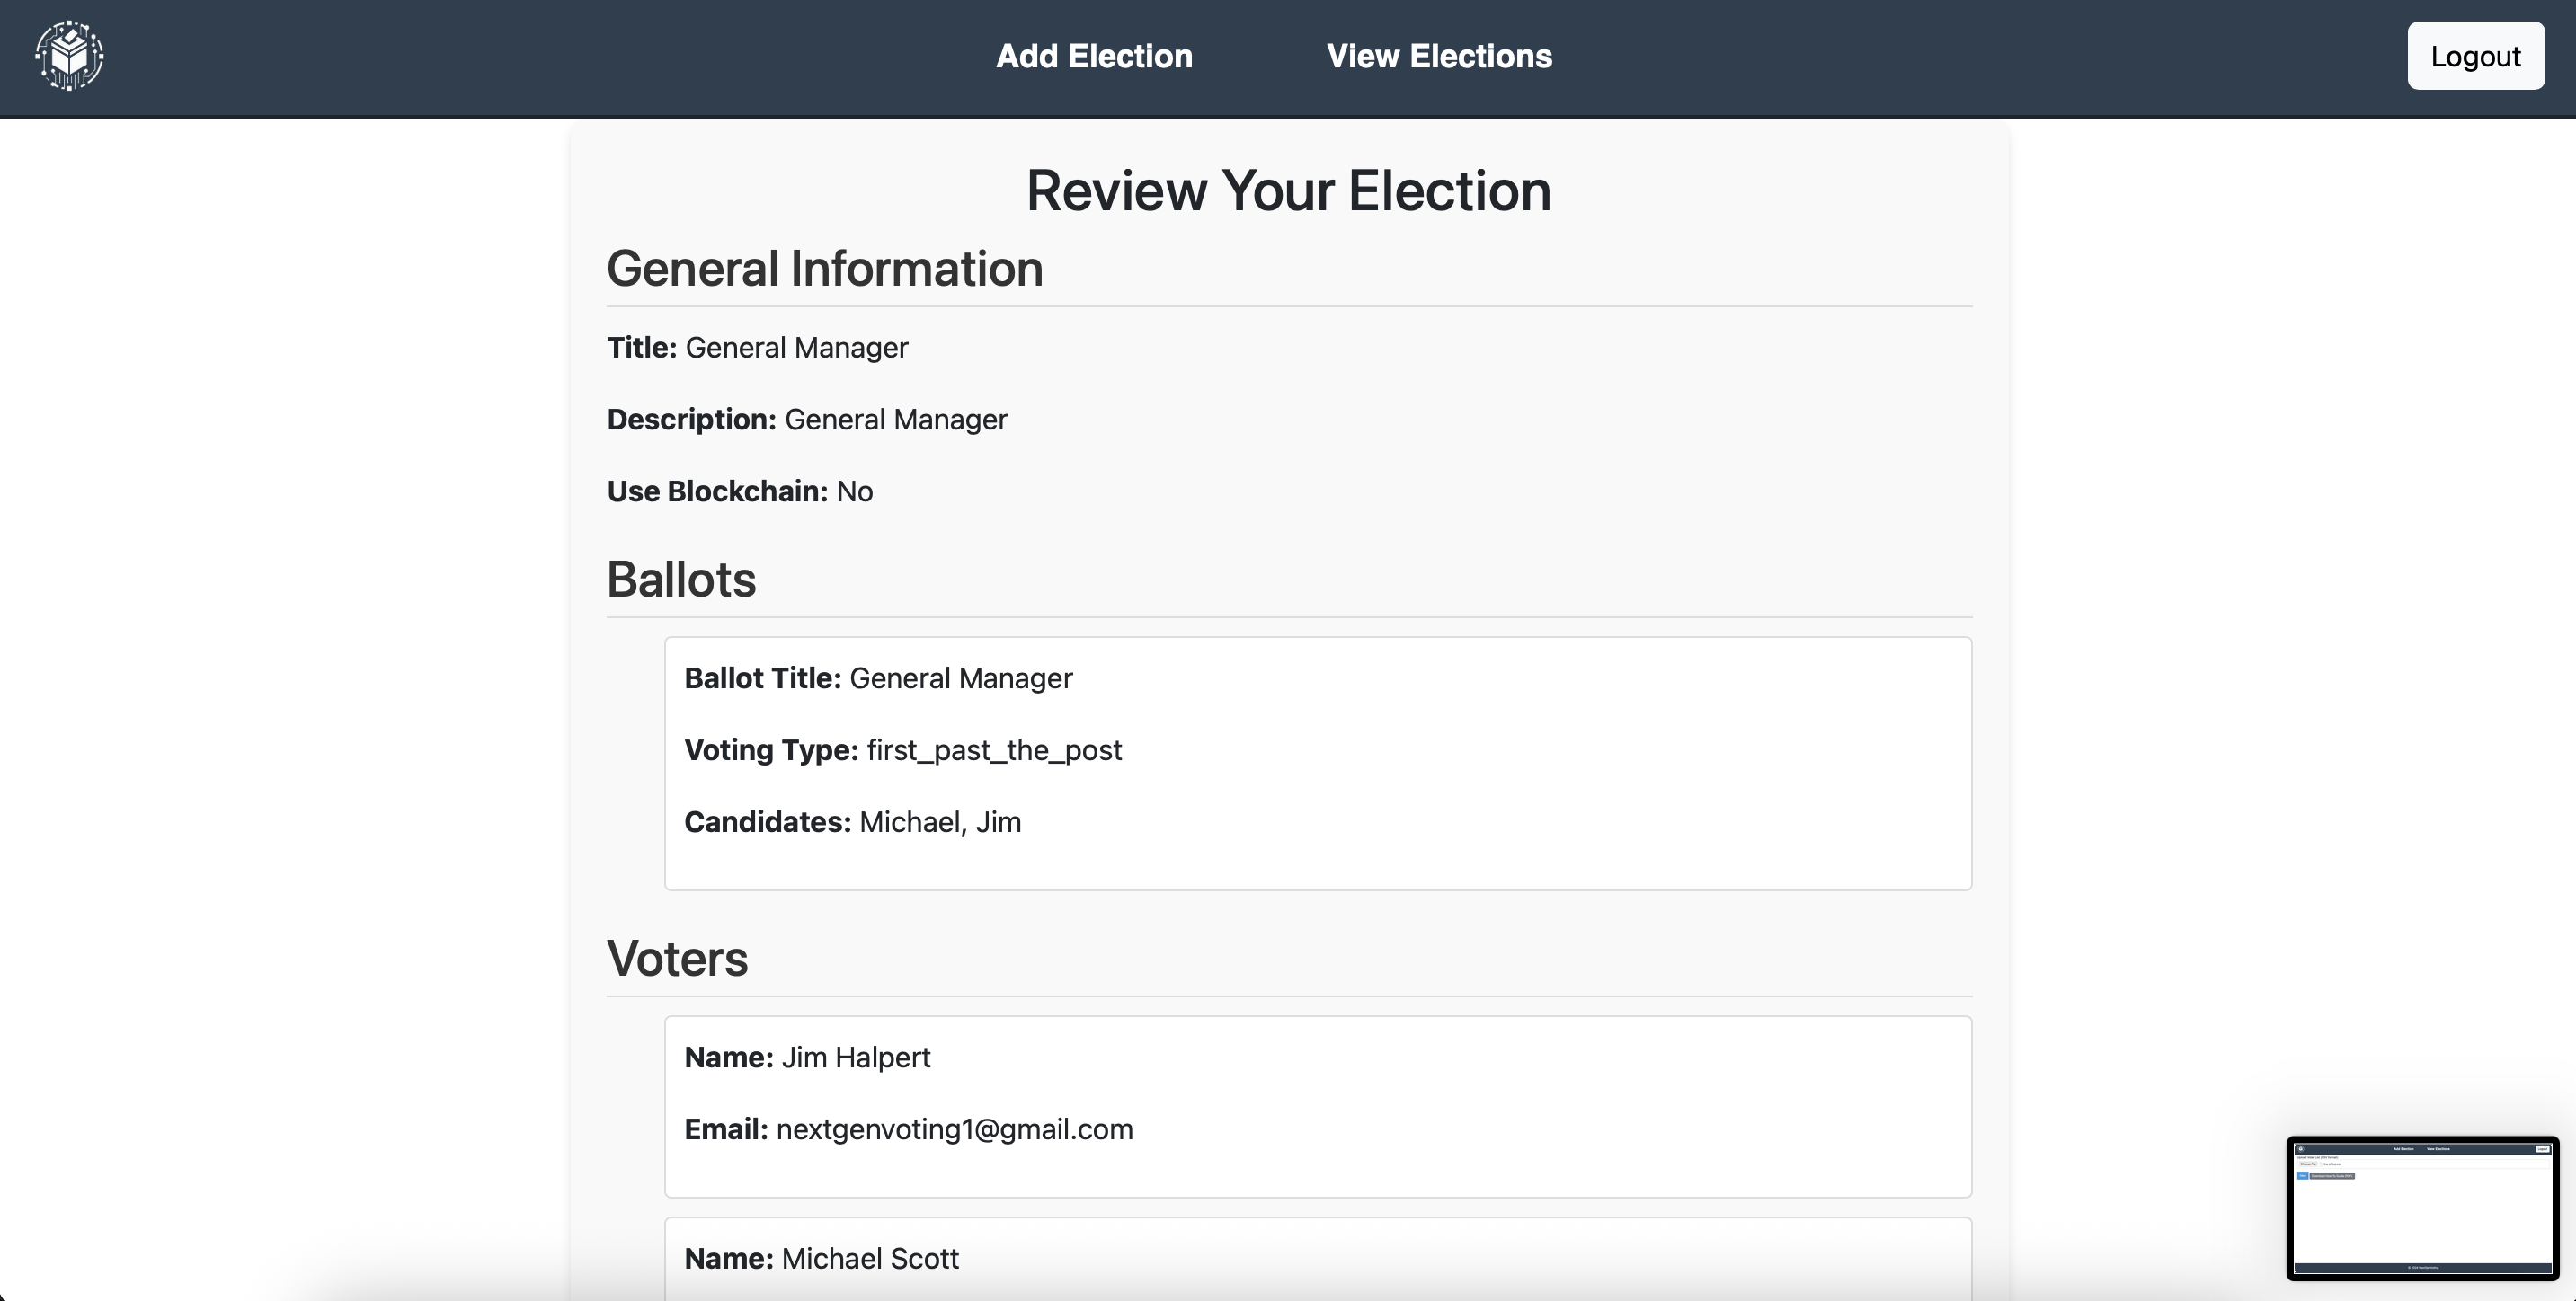Viewport: 2576px width, 1301px height.
Task: Click the General Information section header
Action: click(824, 268)
